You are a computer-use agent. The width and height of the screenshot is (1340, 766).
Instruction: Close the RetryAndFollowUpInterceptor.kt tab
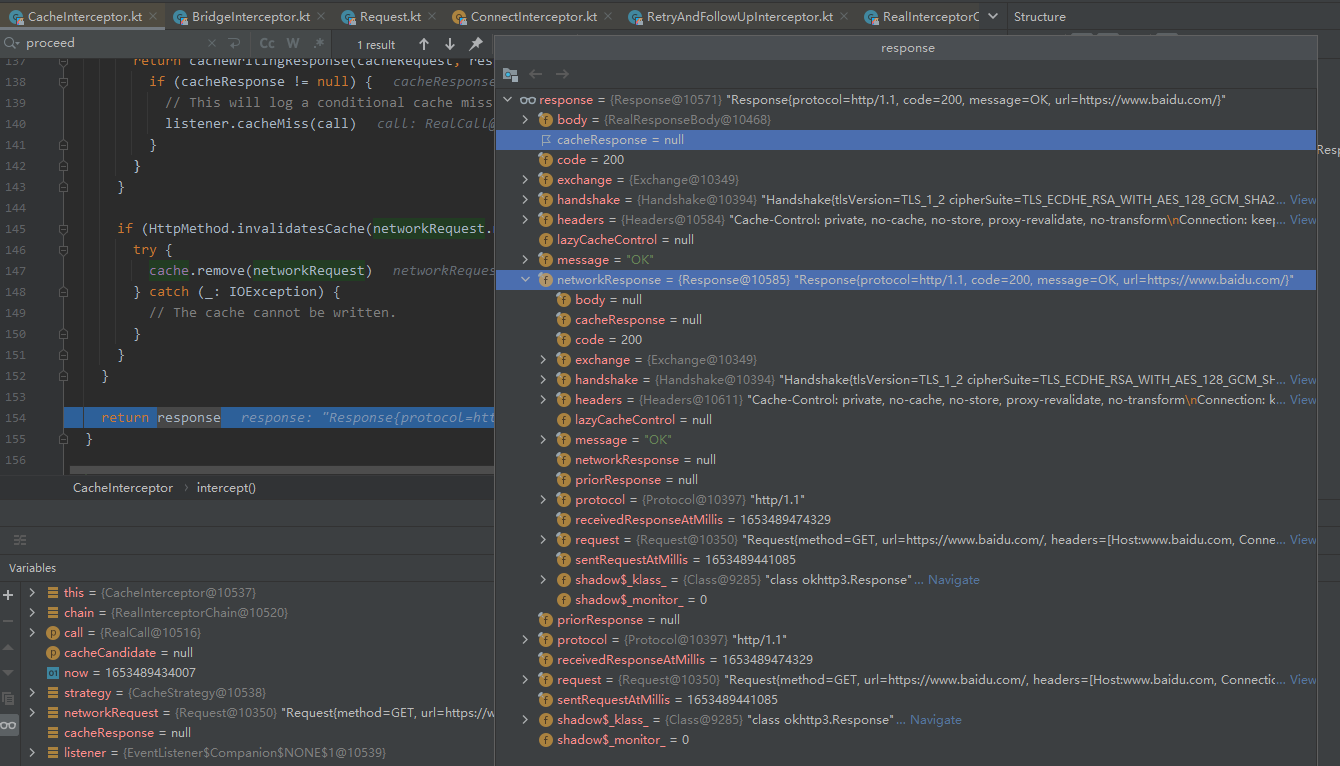pyautogui.click(x=842, y=17)
